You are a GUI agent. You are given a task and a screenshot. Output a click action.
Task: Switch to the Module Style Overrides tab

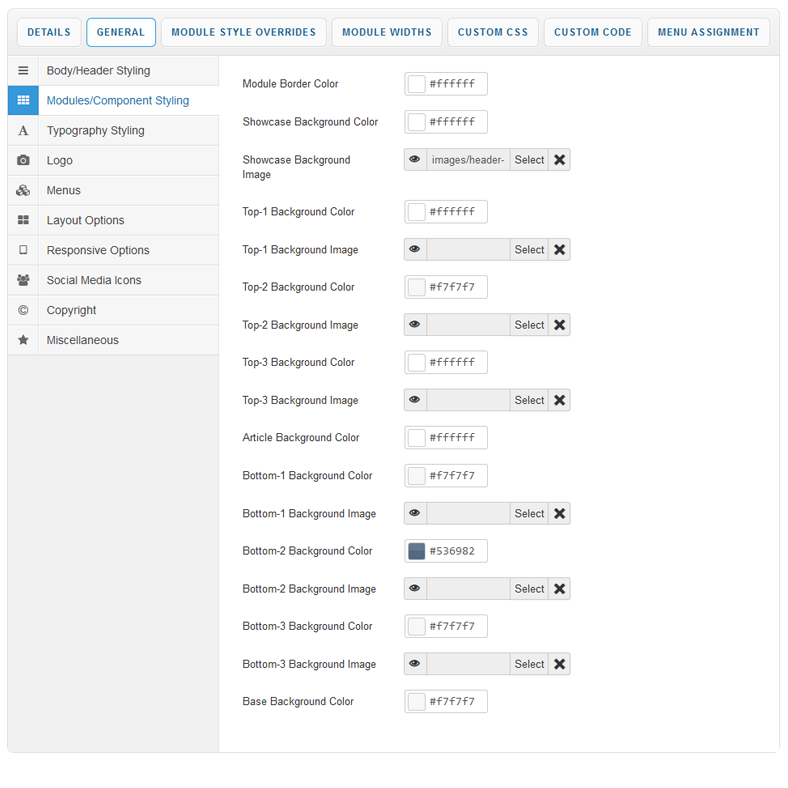[243, 32]
